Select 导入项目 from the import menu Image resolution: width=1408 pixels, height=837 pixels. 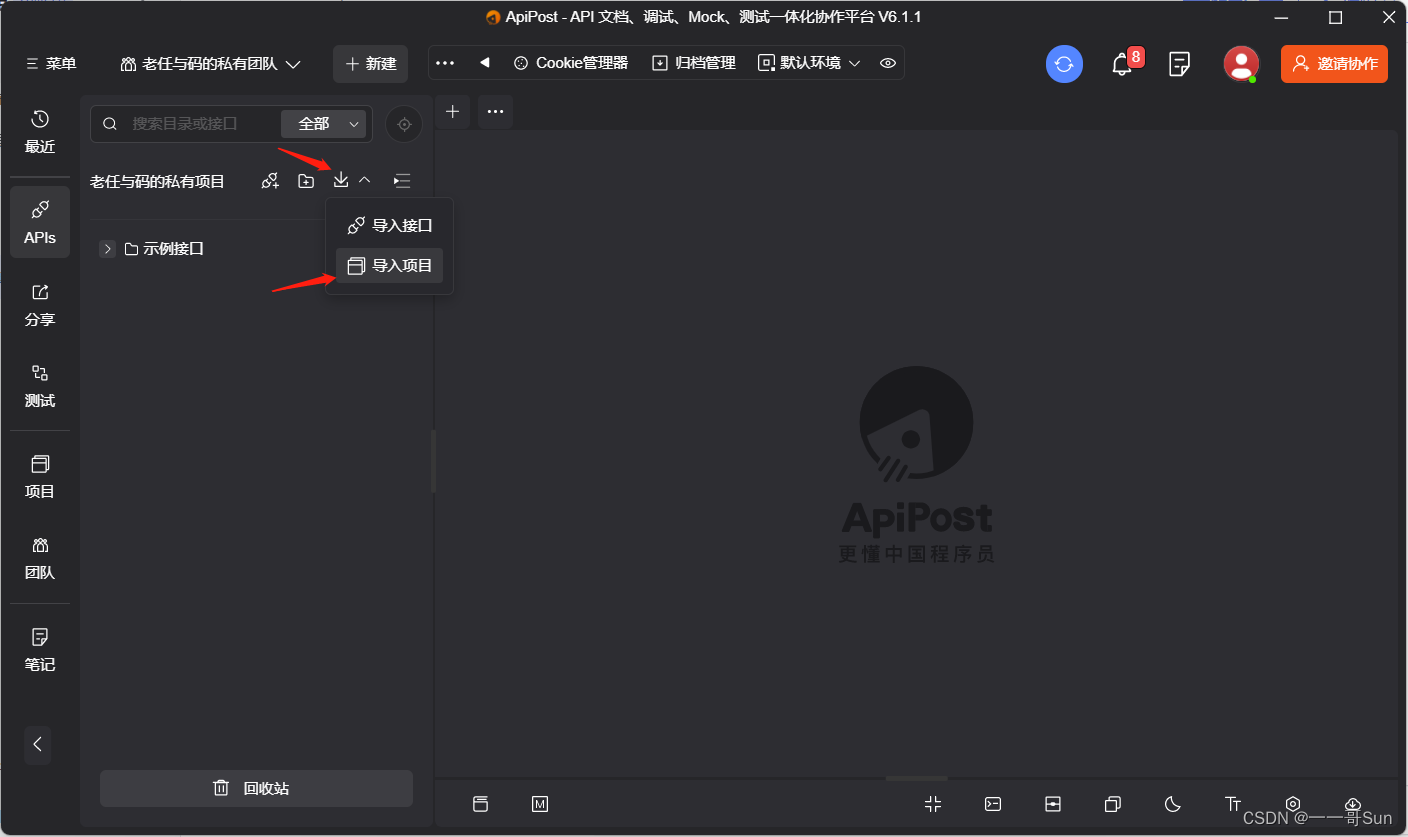click(390, 266)
